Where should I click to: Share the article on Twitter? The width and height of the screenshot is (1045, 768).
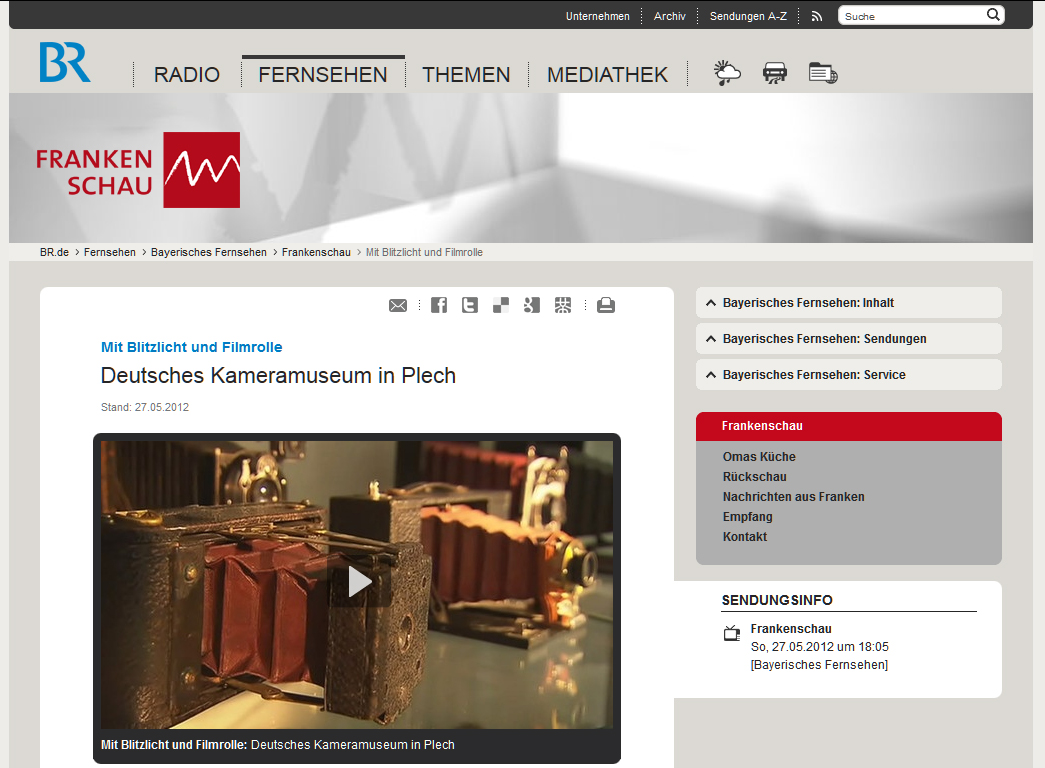point(470,305)
